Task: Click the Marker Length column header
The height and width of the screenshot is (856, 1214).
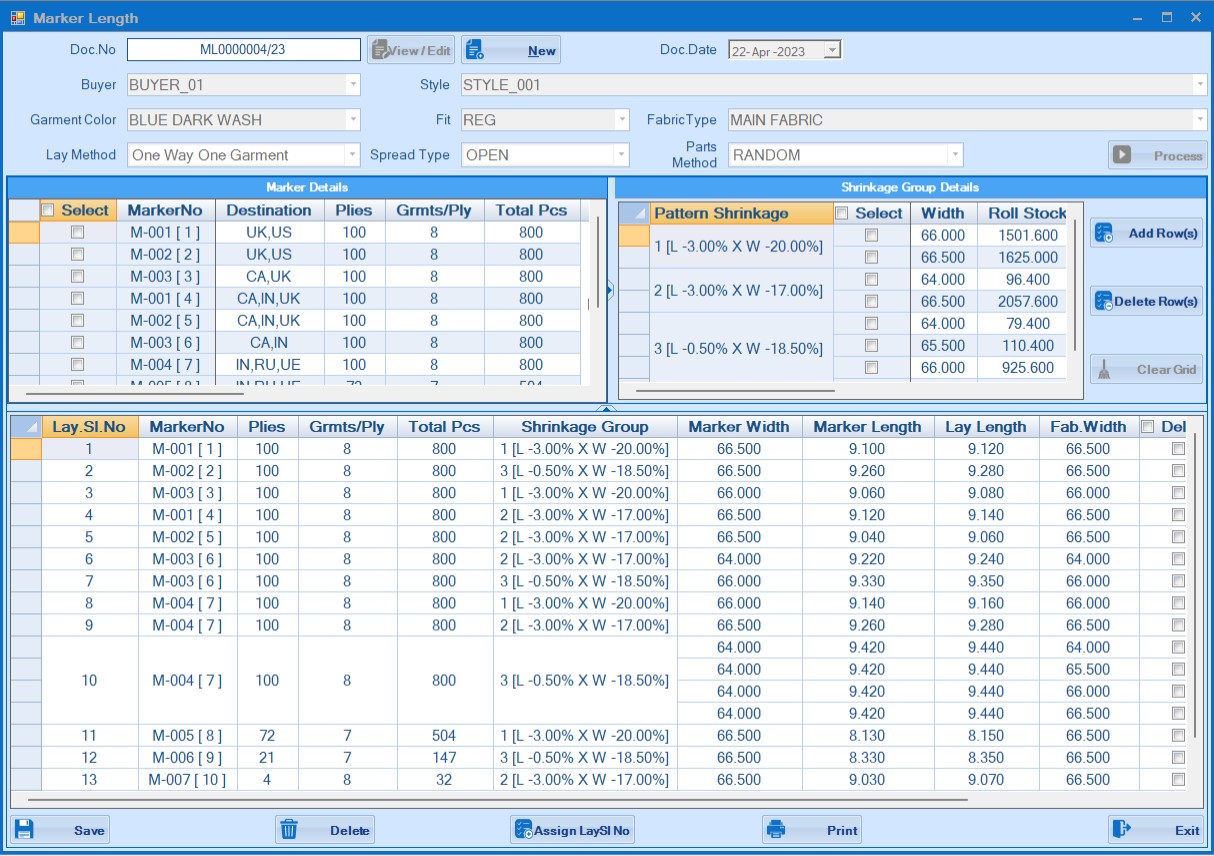Action: pyautogui.click(x=867, y=427)
